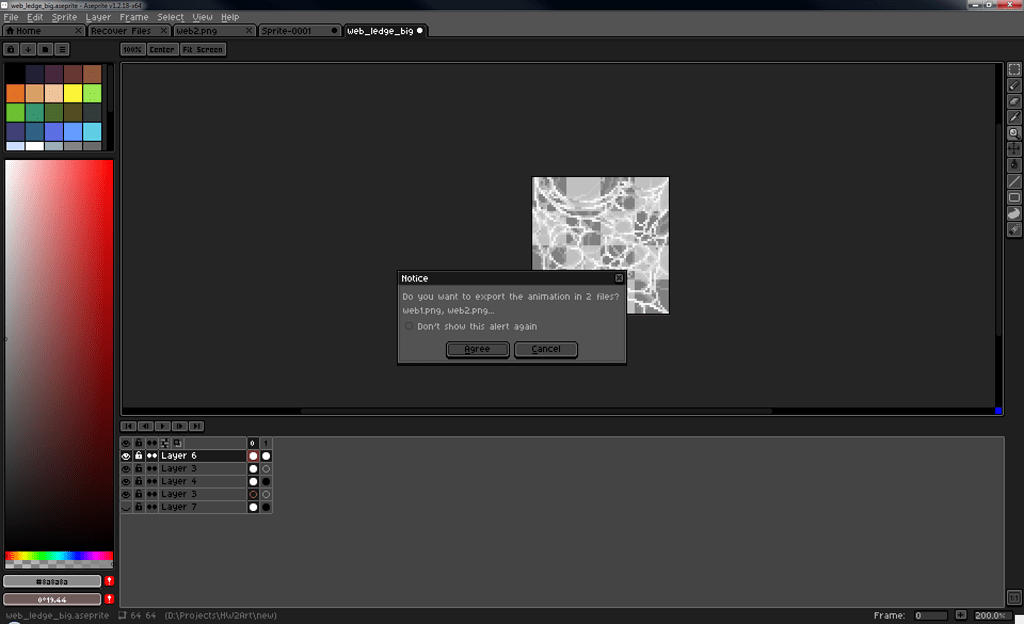Image resolution: width=1024 pixels, height=624 pixels.
Task: Toggle the timeline icon at bottom right corner
Action: coord(1014,597)
